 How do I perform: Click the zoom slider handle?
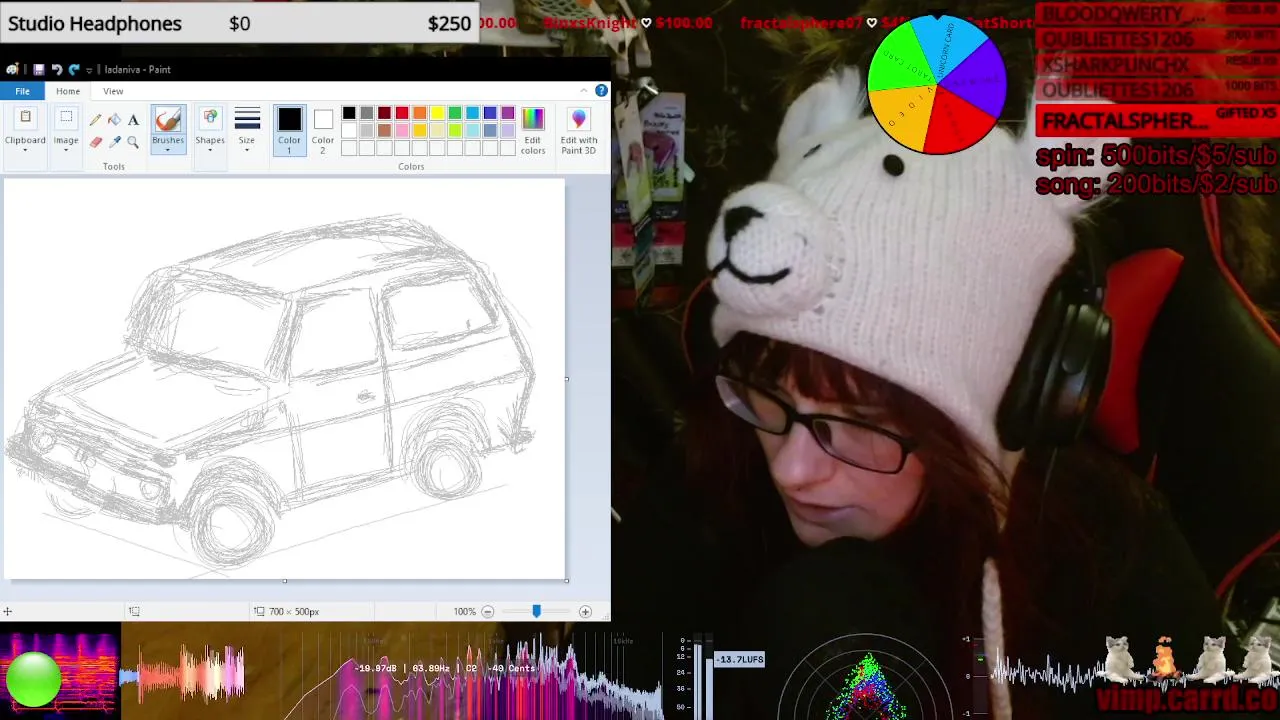[x=536, y=611]
